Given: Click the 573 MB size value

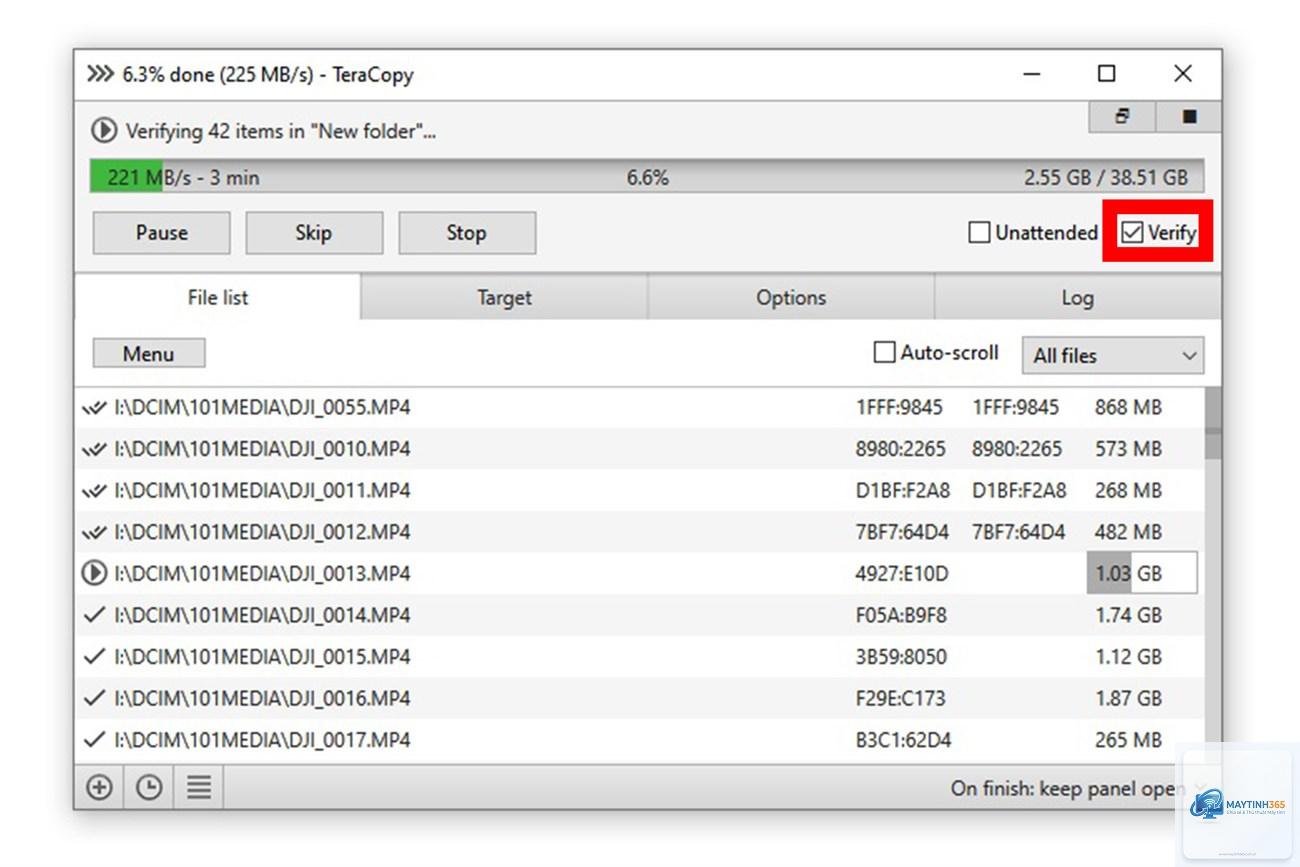Looking at the screenshot, I should point(1128,449).
